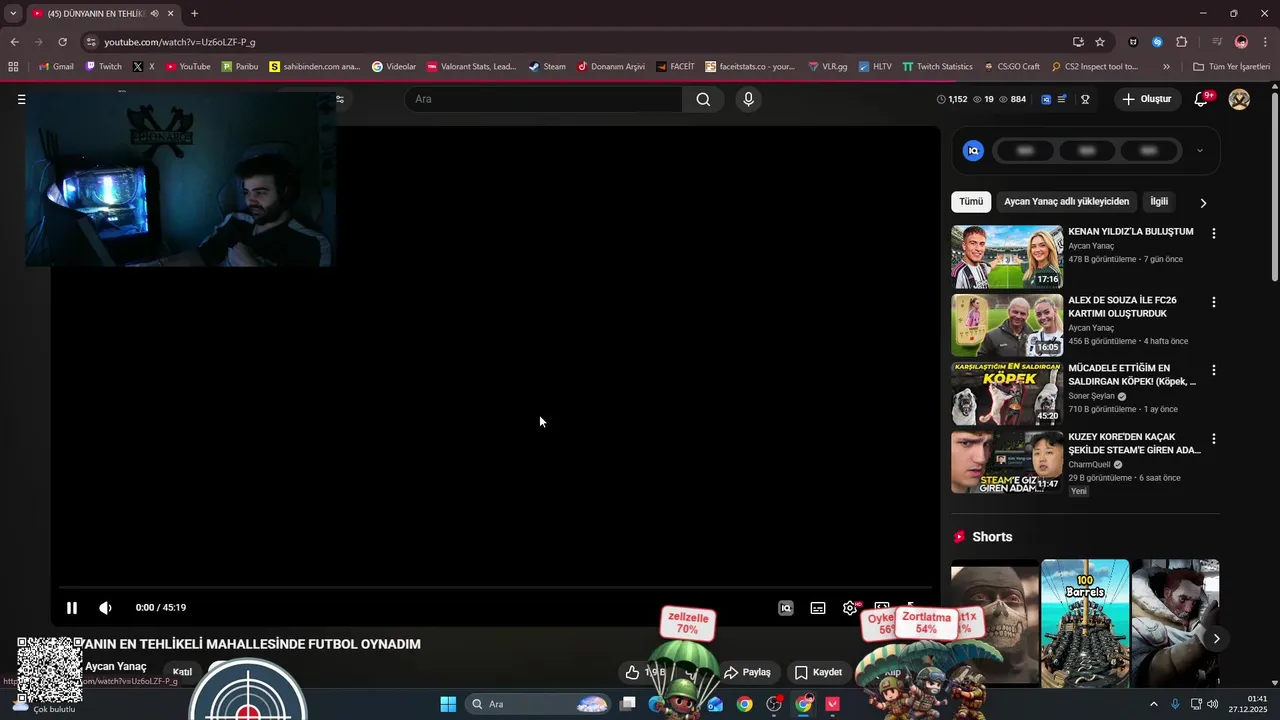This screenshot has height=720, width=1280.
Task: Like the video with thumbs-up button
Action: (x=632, y=672)
